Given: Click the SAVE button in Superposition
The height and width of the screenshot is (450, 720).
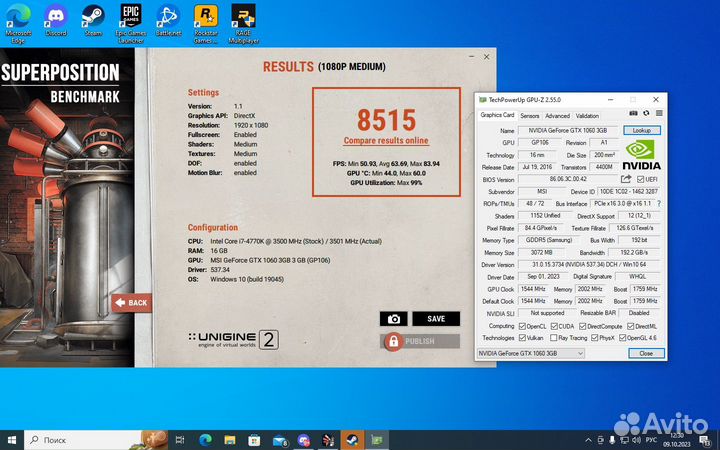Looking at the screenshot, I should tap(436, 319).
